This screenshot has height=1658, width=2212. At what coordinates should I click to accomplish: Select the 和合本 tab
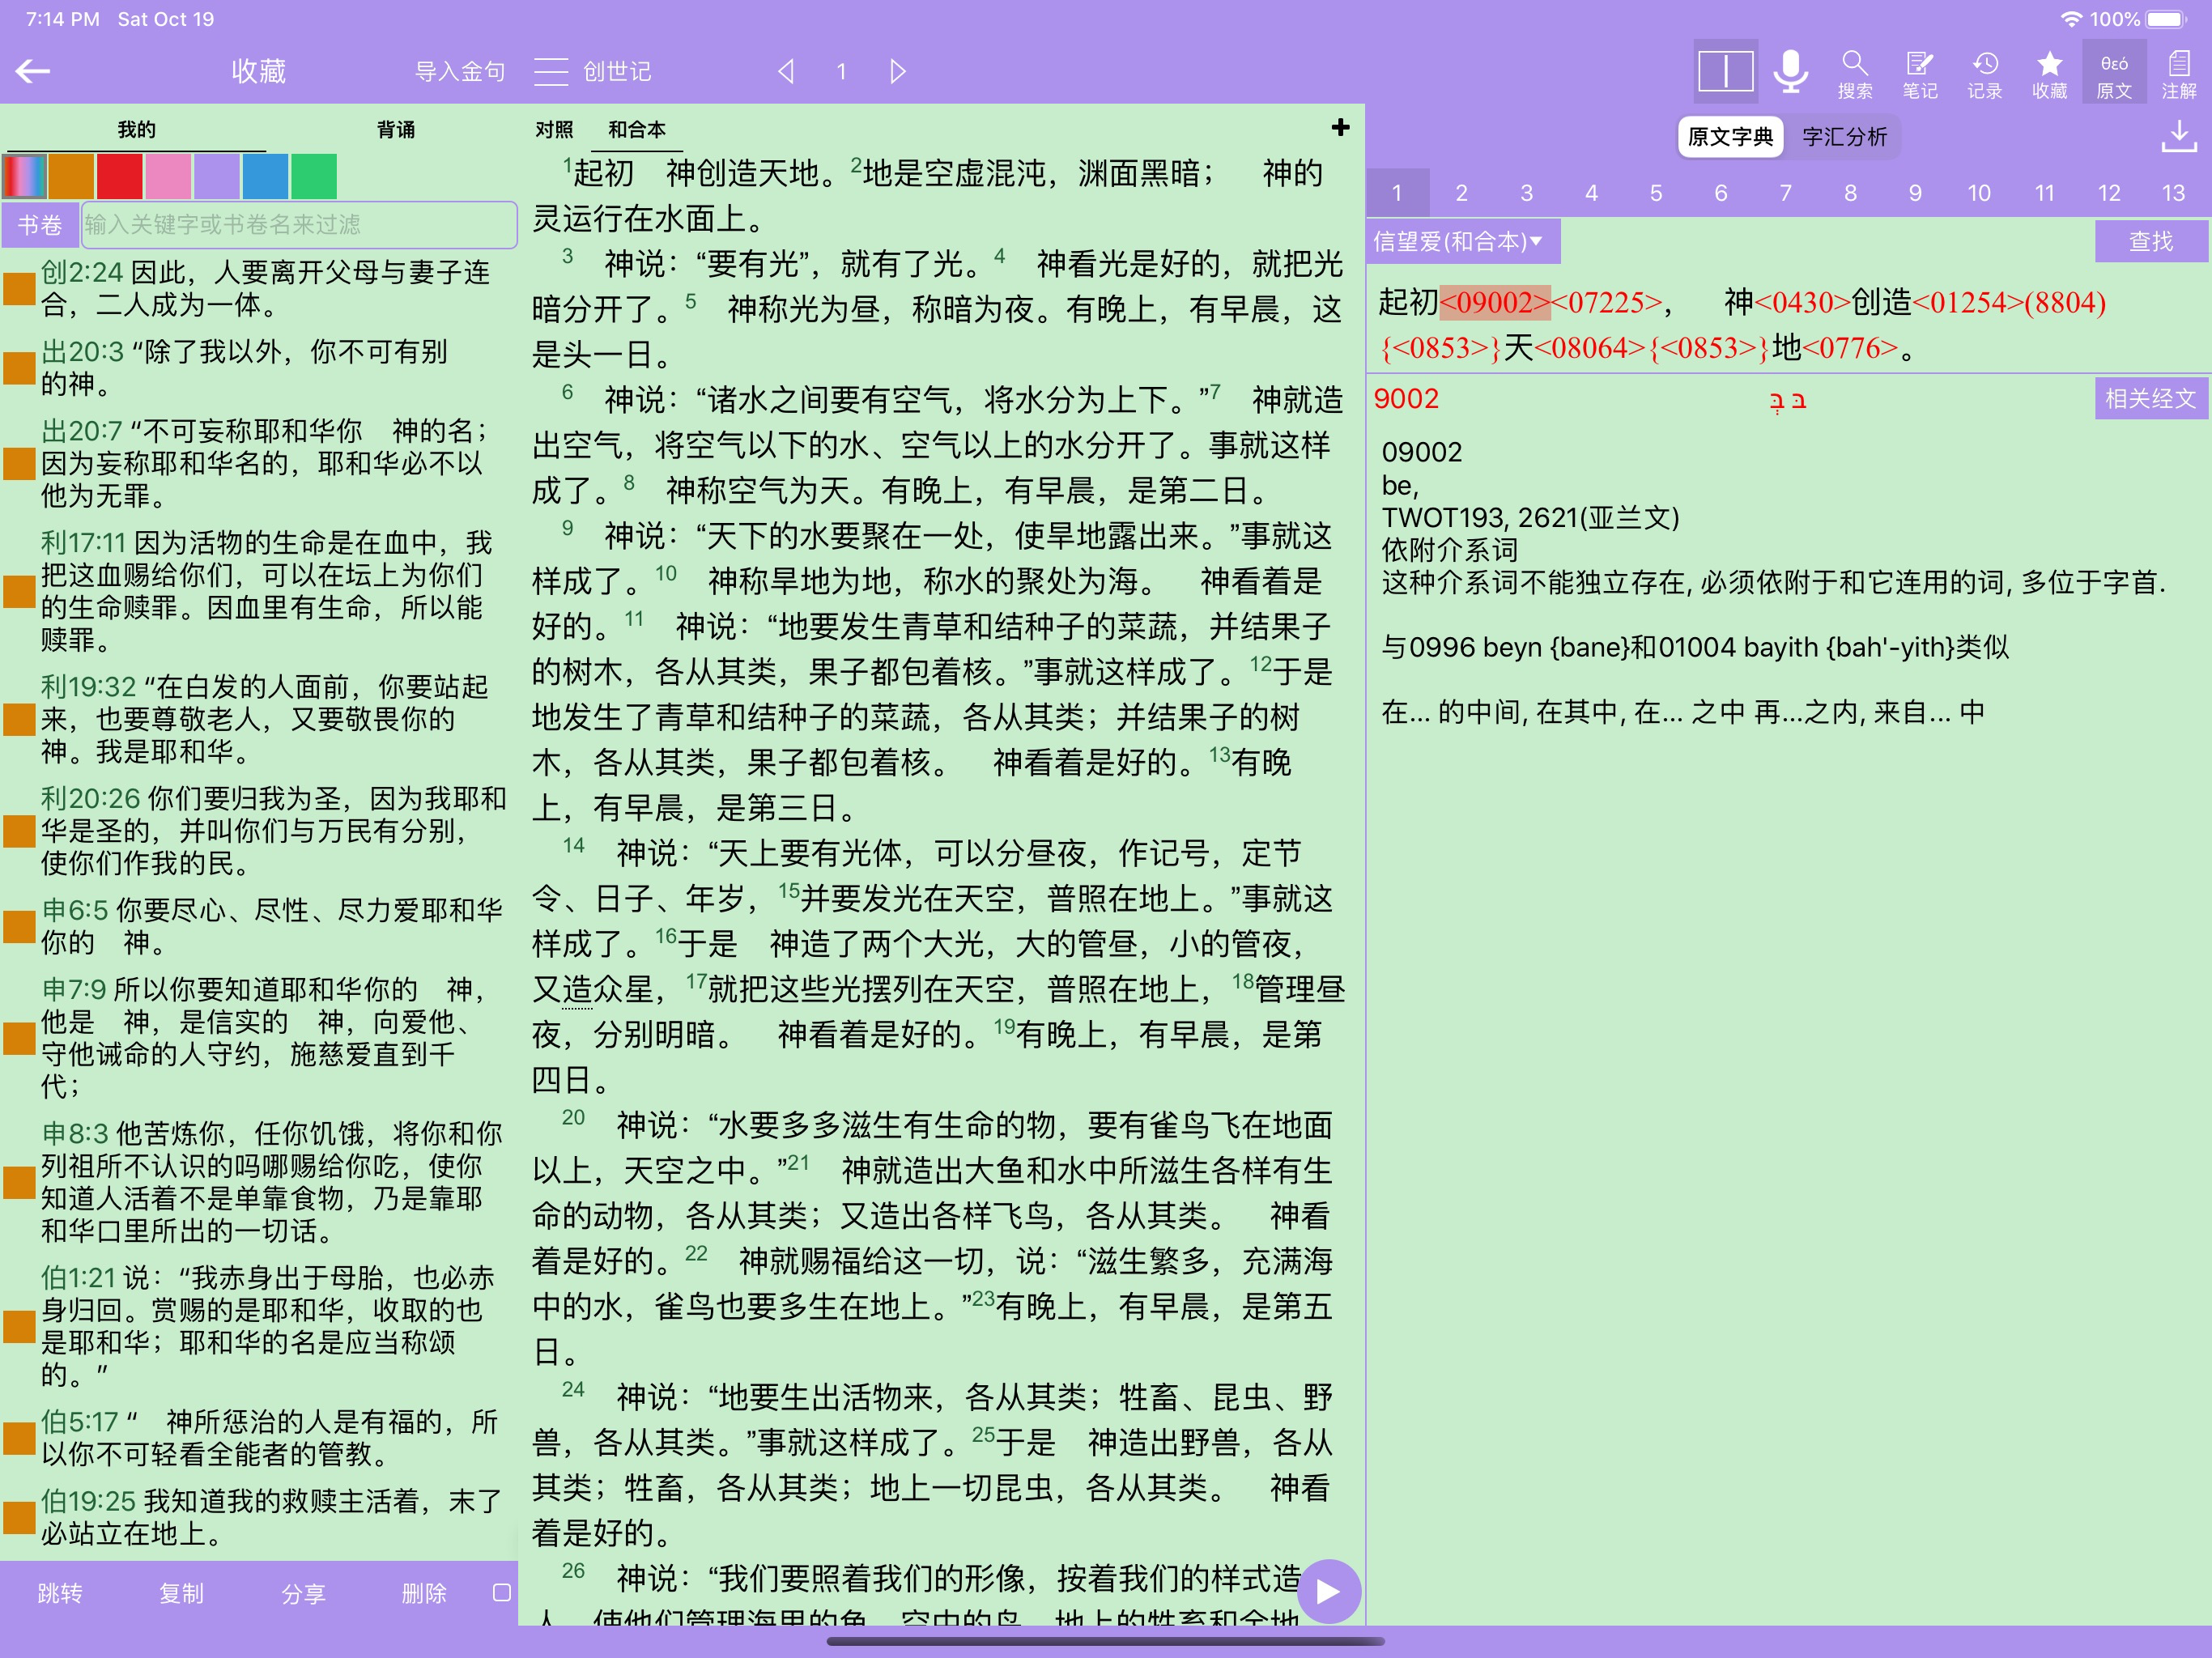click(637, 130)
